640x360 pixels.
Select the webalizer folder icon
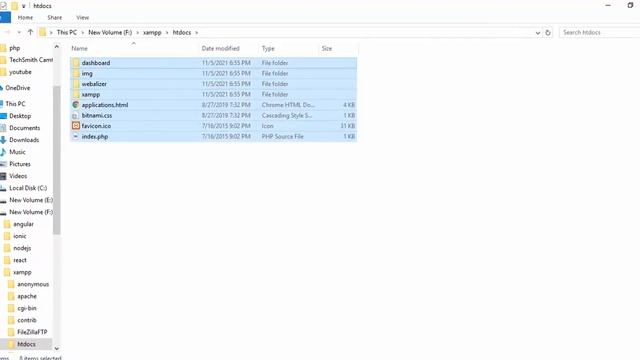76,84
